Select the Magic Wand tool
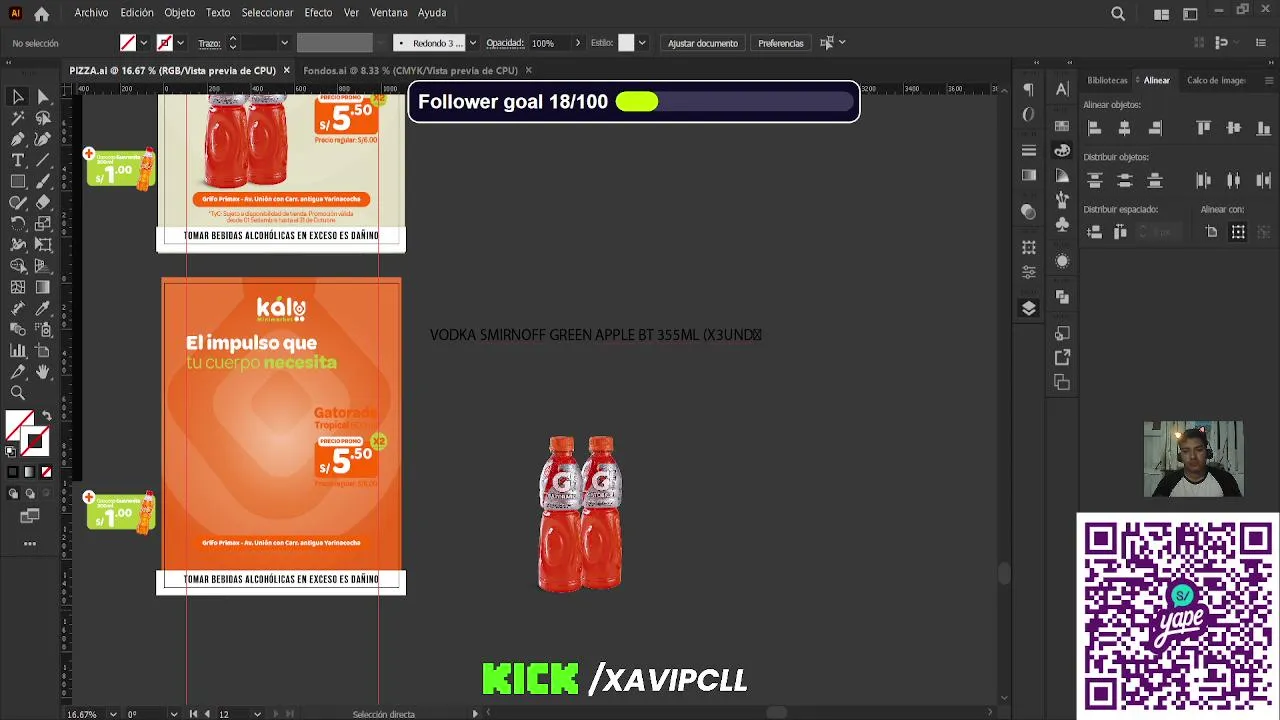1280x720 pixels. (x=18, y=117)
